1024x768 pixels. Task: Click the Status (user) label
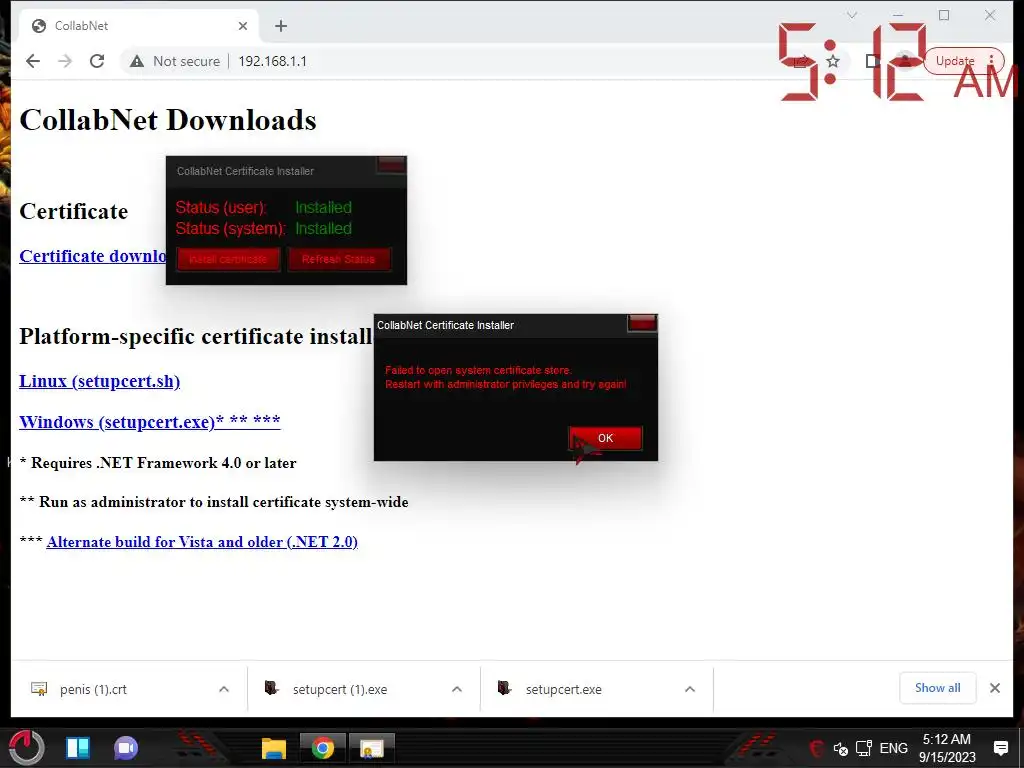pyautogui.click(x=221, y=208)
